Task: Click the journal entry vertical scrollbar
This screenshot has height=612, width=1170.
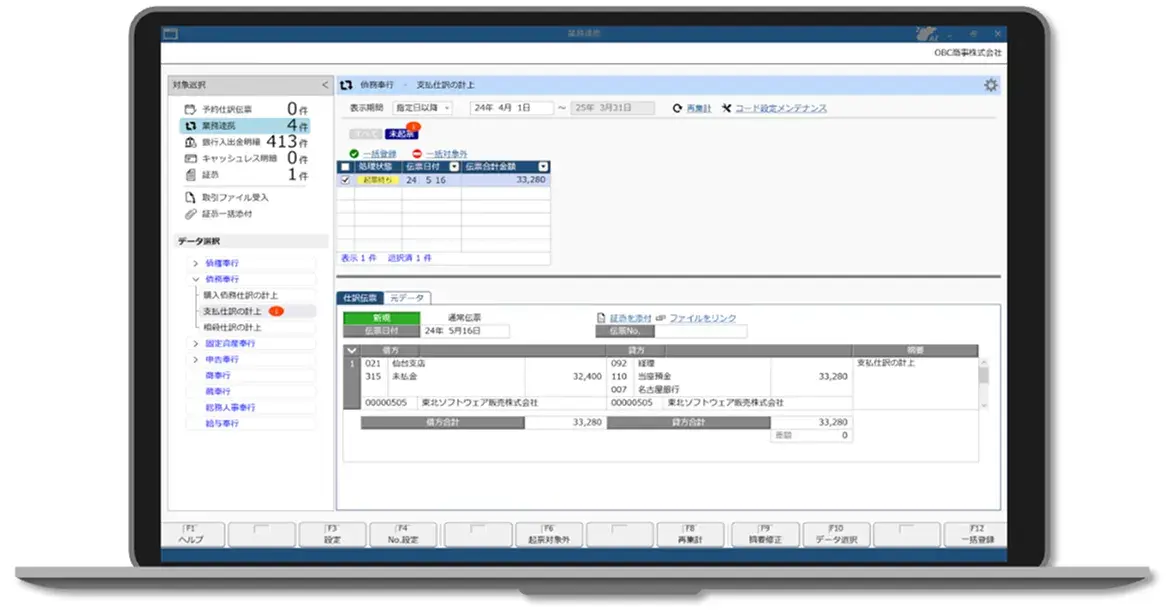Action: [983, 383]
